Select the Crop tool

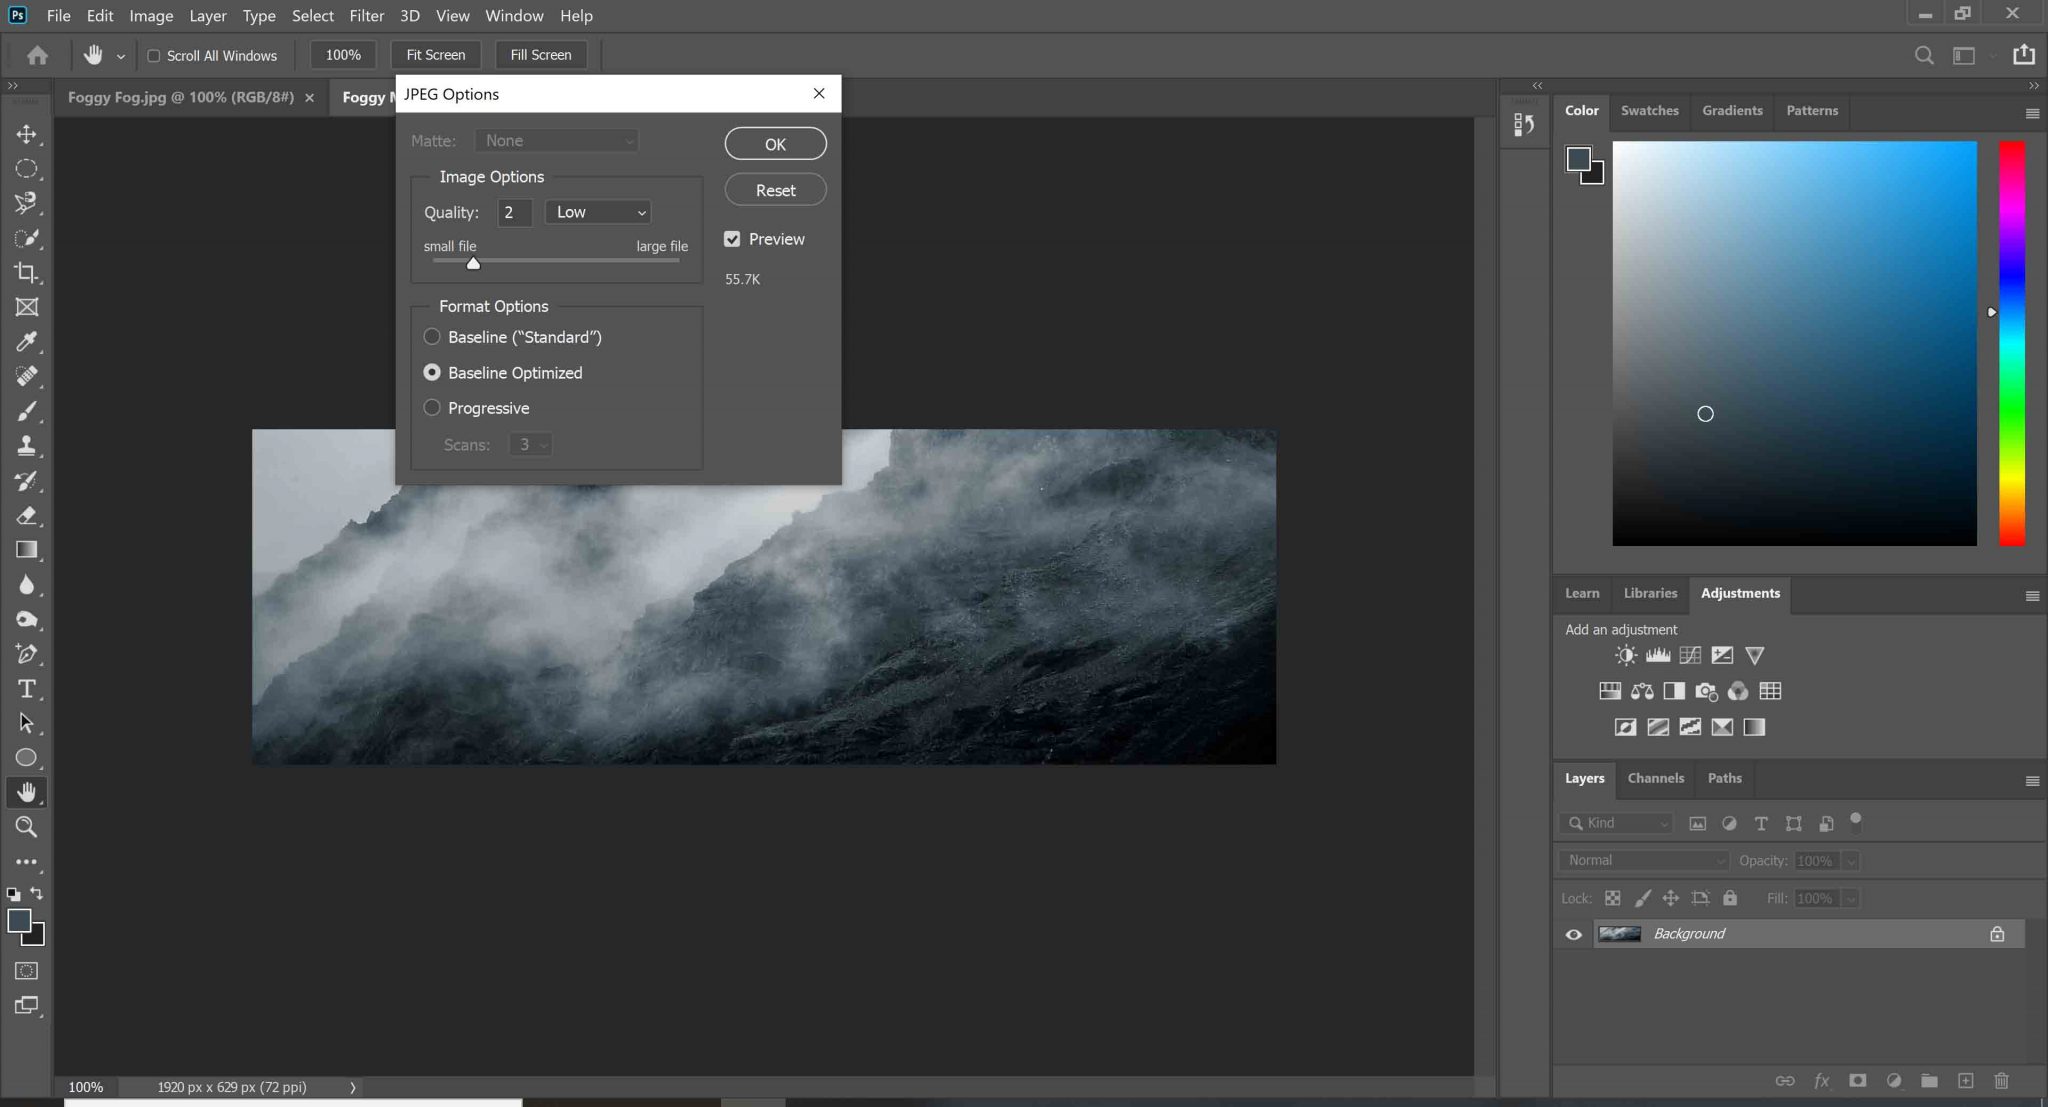point(27,272)
